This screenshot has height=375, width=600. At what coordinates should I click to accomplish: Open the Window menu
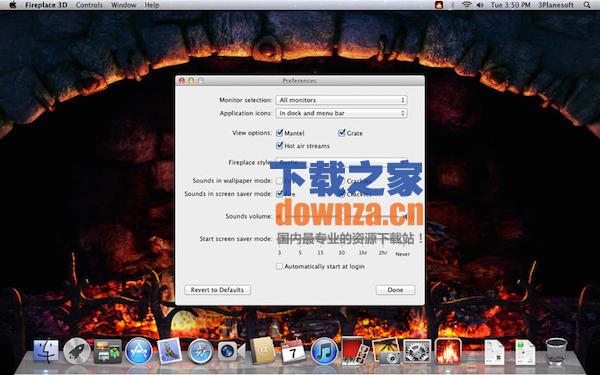[x=124, y=5]
